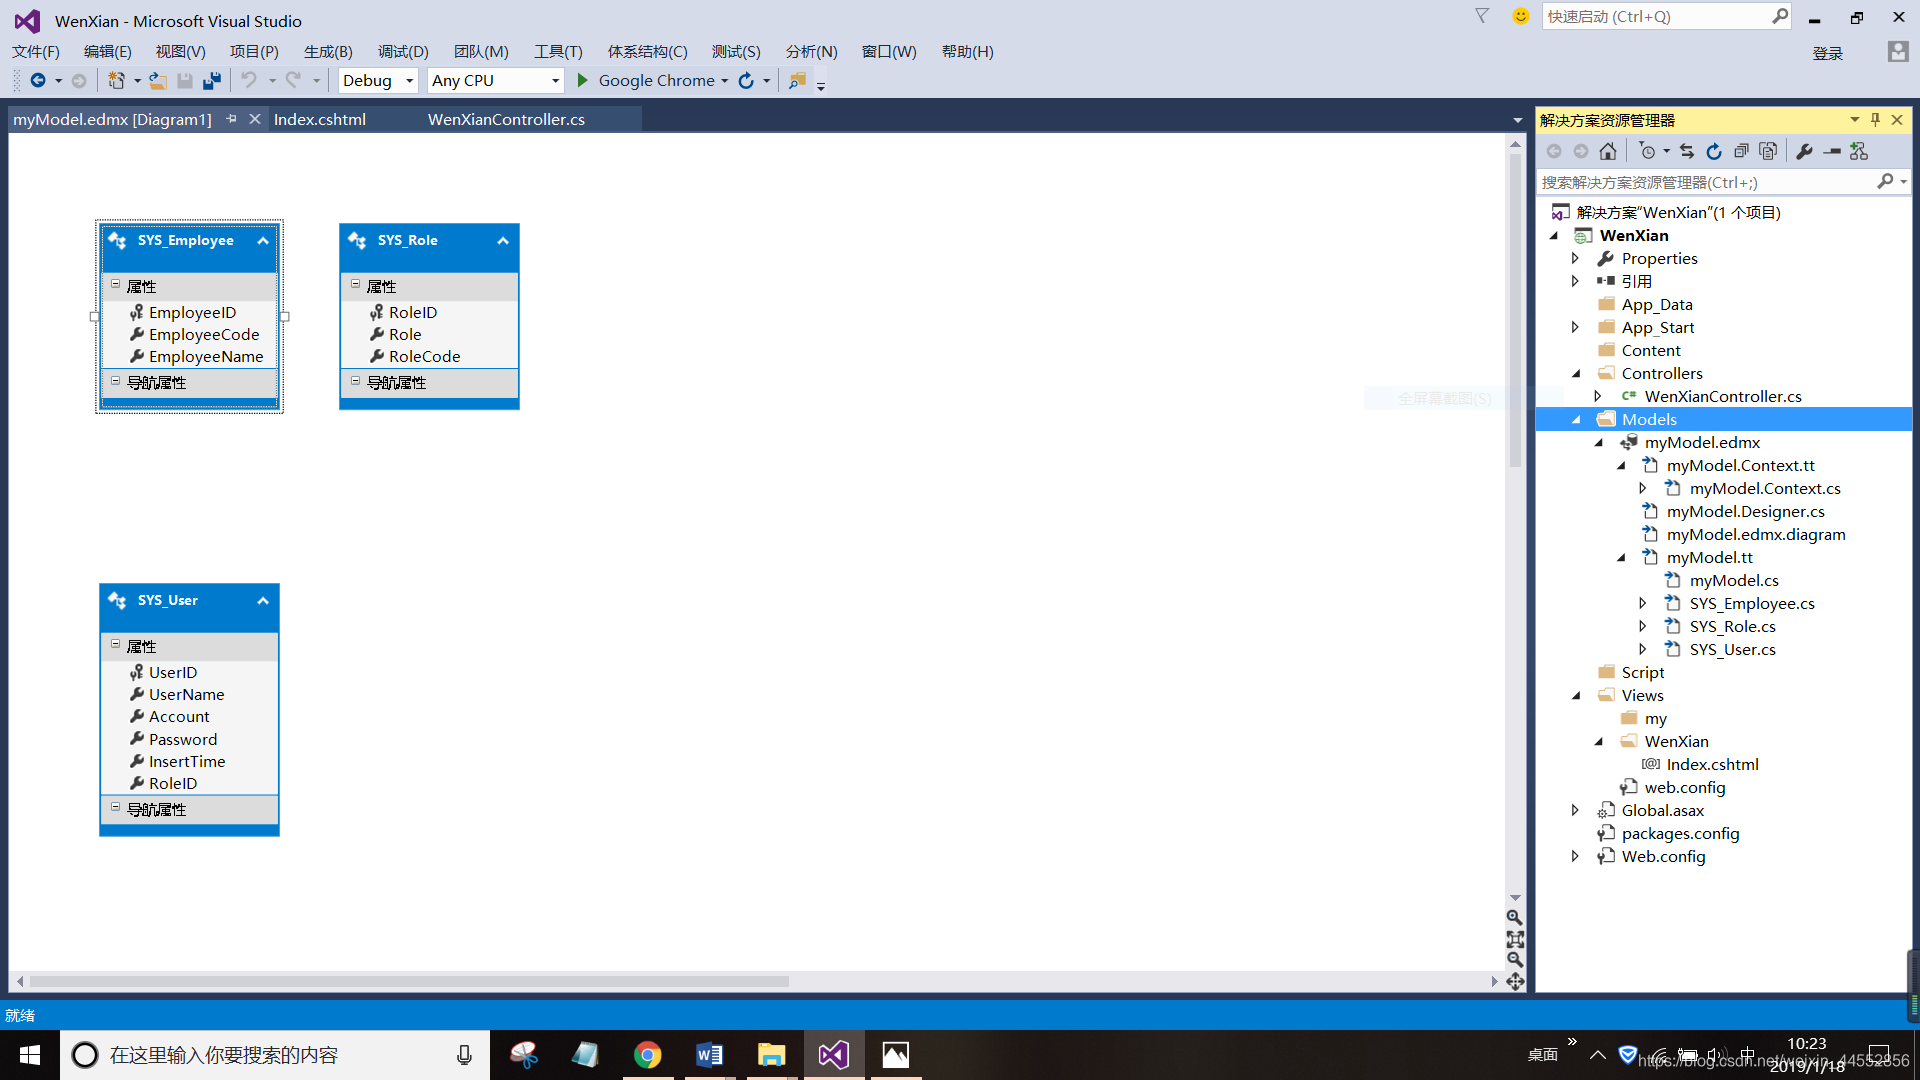Click the Collapse All icon in Solution Explorer
This screenshot has width=1920, height=1080.
(x=1741, y=151)
